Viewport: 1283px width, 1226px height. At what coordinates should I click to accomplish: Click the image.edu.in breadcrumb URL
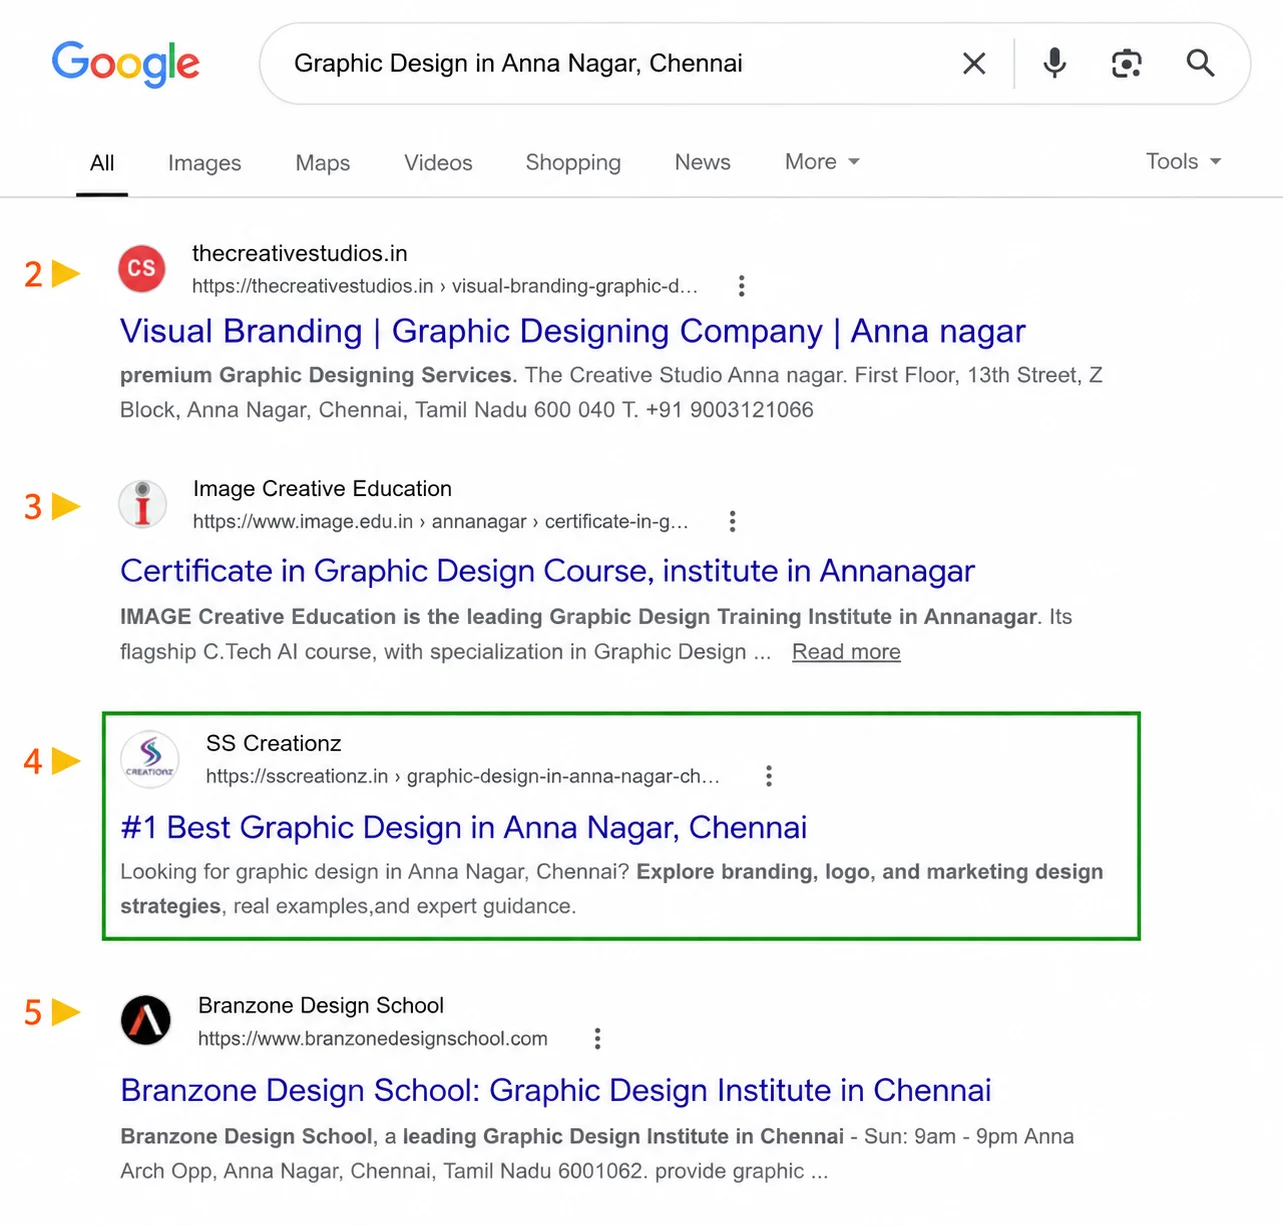pos(440,521)
